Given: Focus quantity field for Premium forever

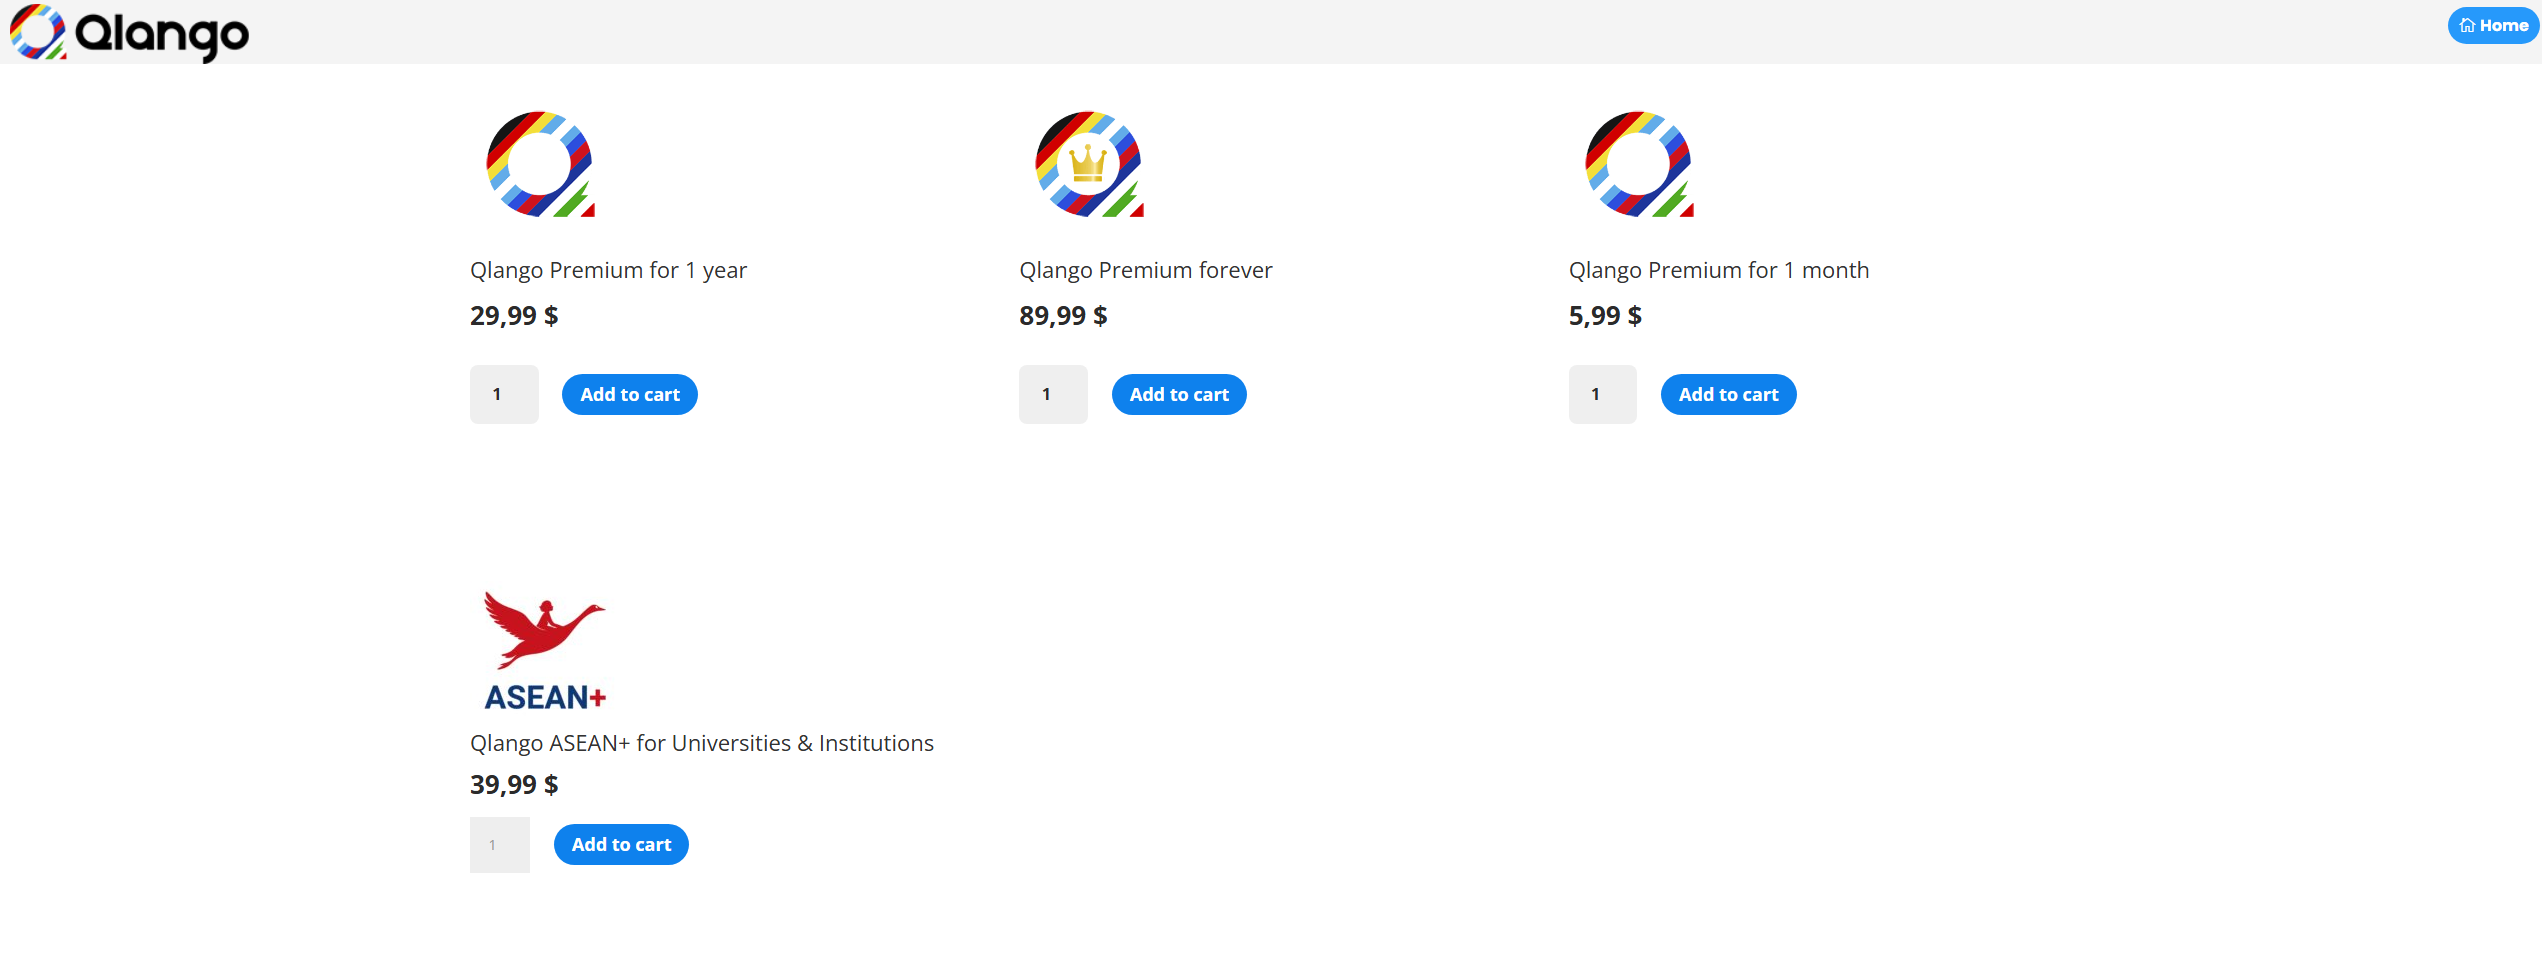Looking at the screenshot, I should coord(1053,394).
